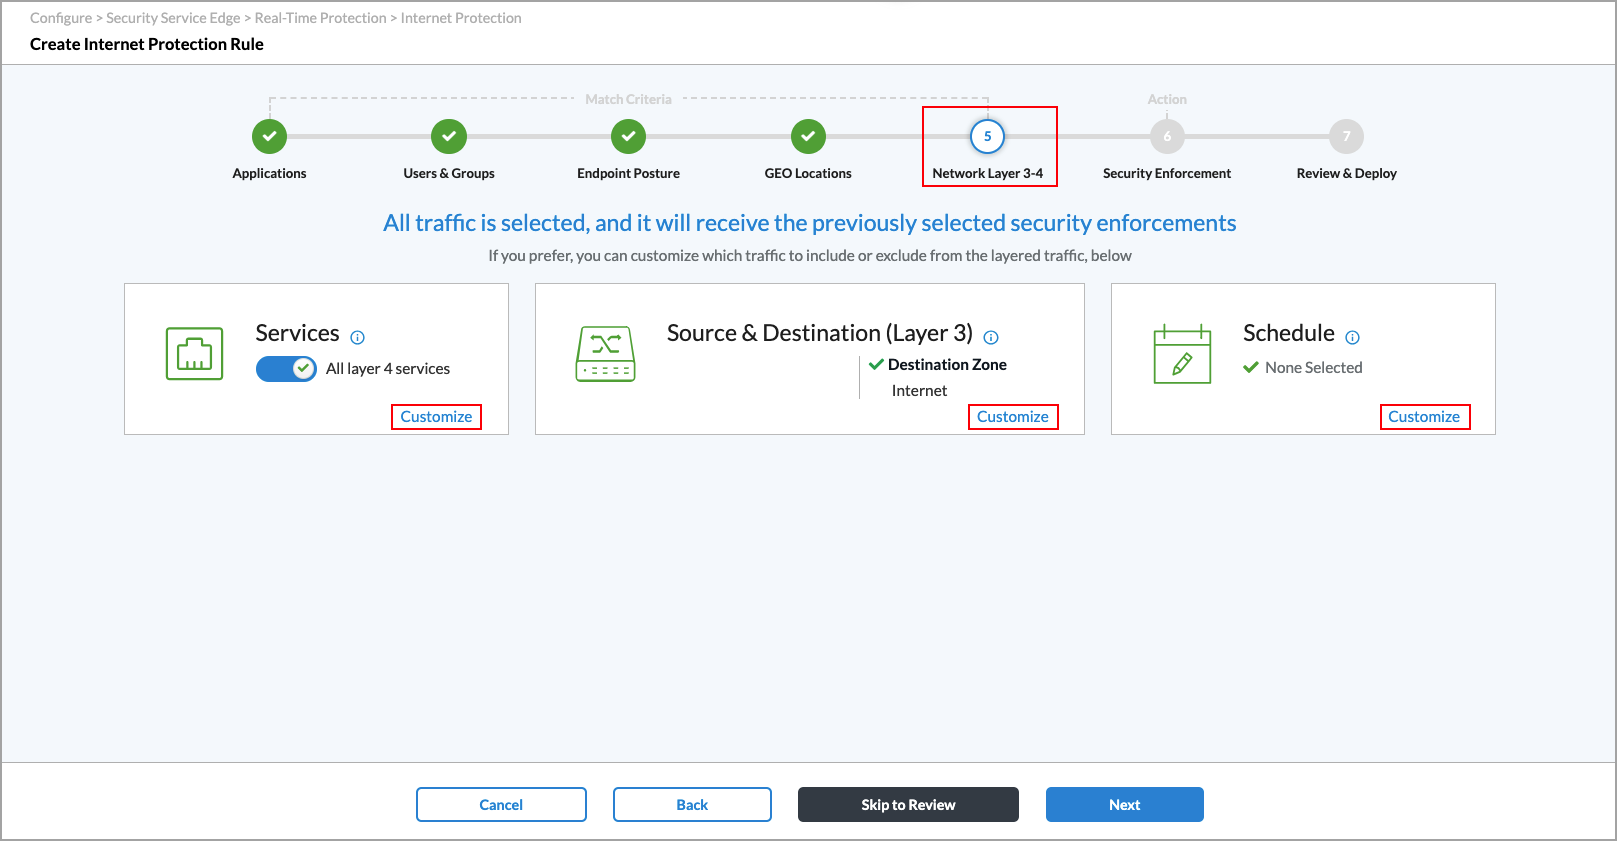Go Back to the previous step
Viewport: 1617px width, 841px height.
pyautogui.click(x=692, y=805)
